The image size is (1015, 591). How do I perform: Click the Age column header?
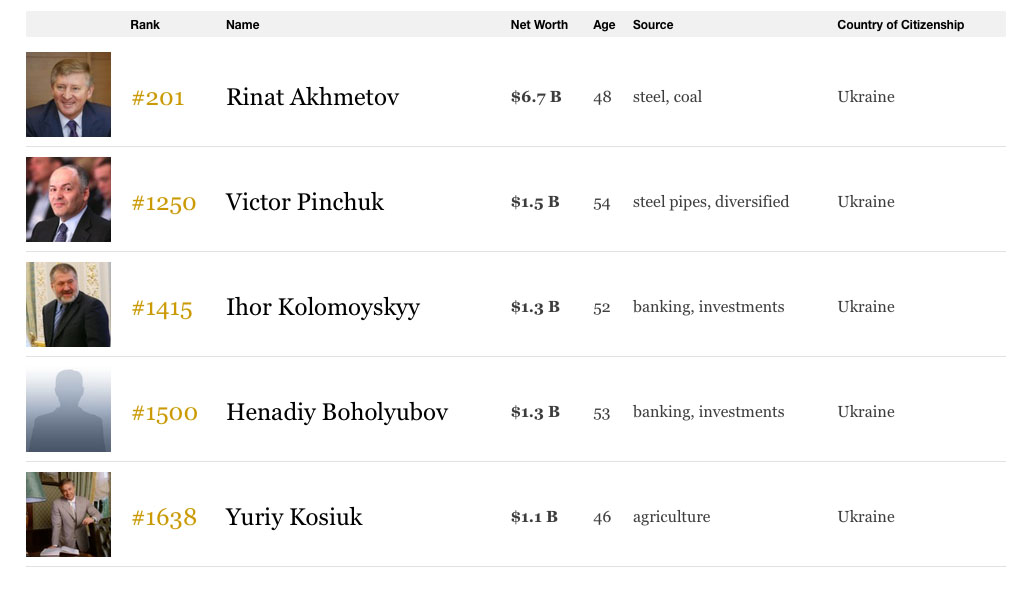pyautogui.click(x=604, y=25)
